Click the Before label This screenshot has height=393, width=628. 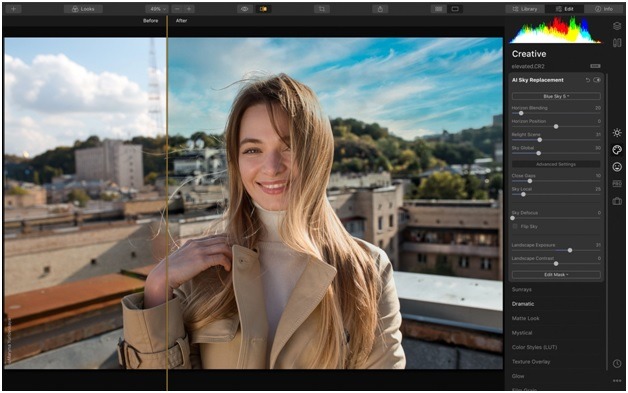click(x=151, y=21)
